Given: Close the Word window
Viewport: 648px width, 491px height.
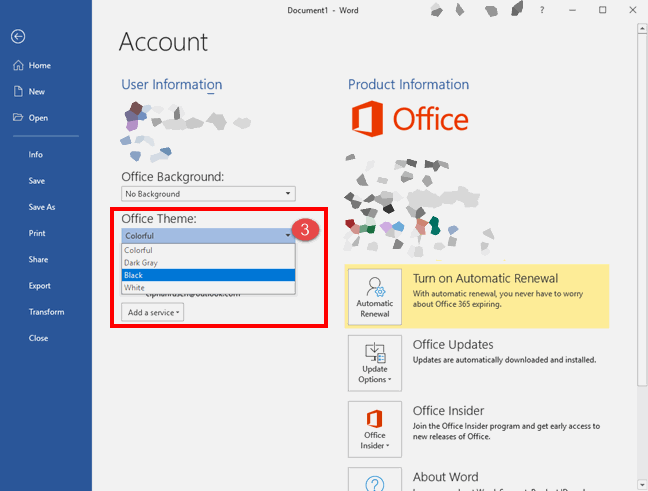Looking at the screenshot, I should [633, 10].
